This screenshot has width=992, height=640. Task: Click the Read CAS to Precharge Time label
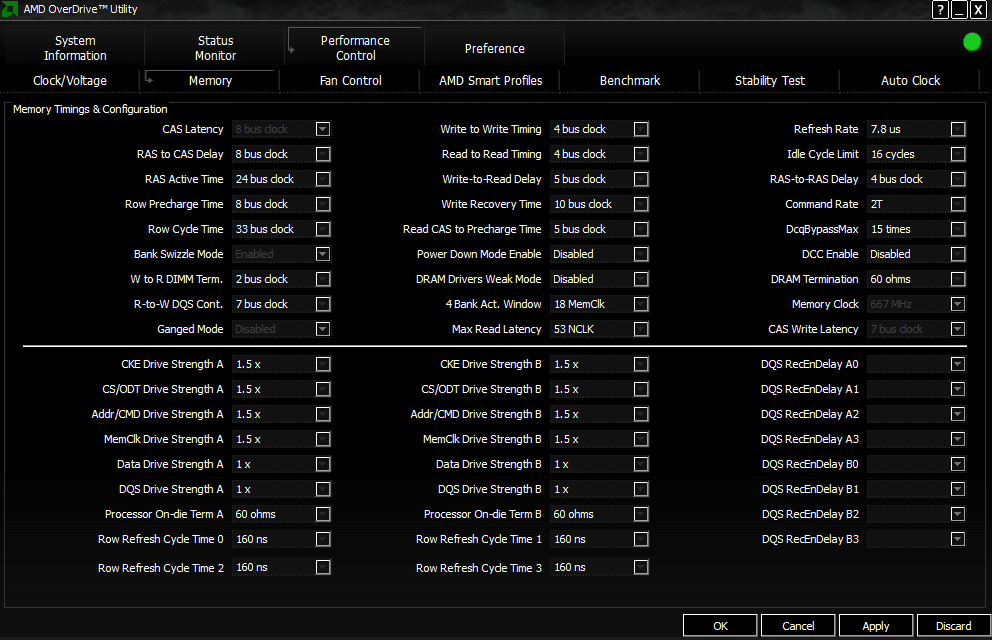[x=472, y=229]
